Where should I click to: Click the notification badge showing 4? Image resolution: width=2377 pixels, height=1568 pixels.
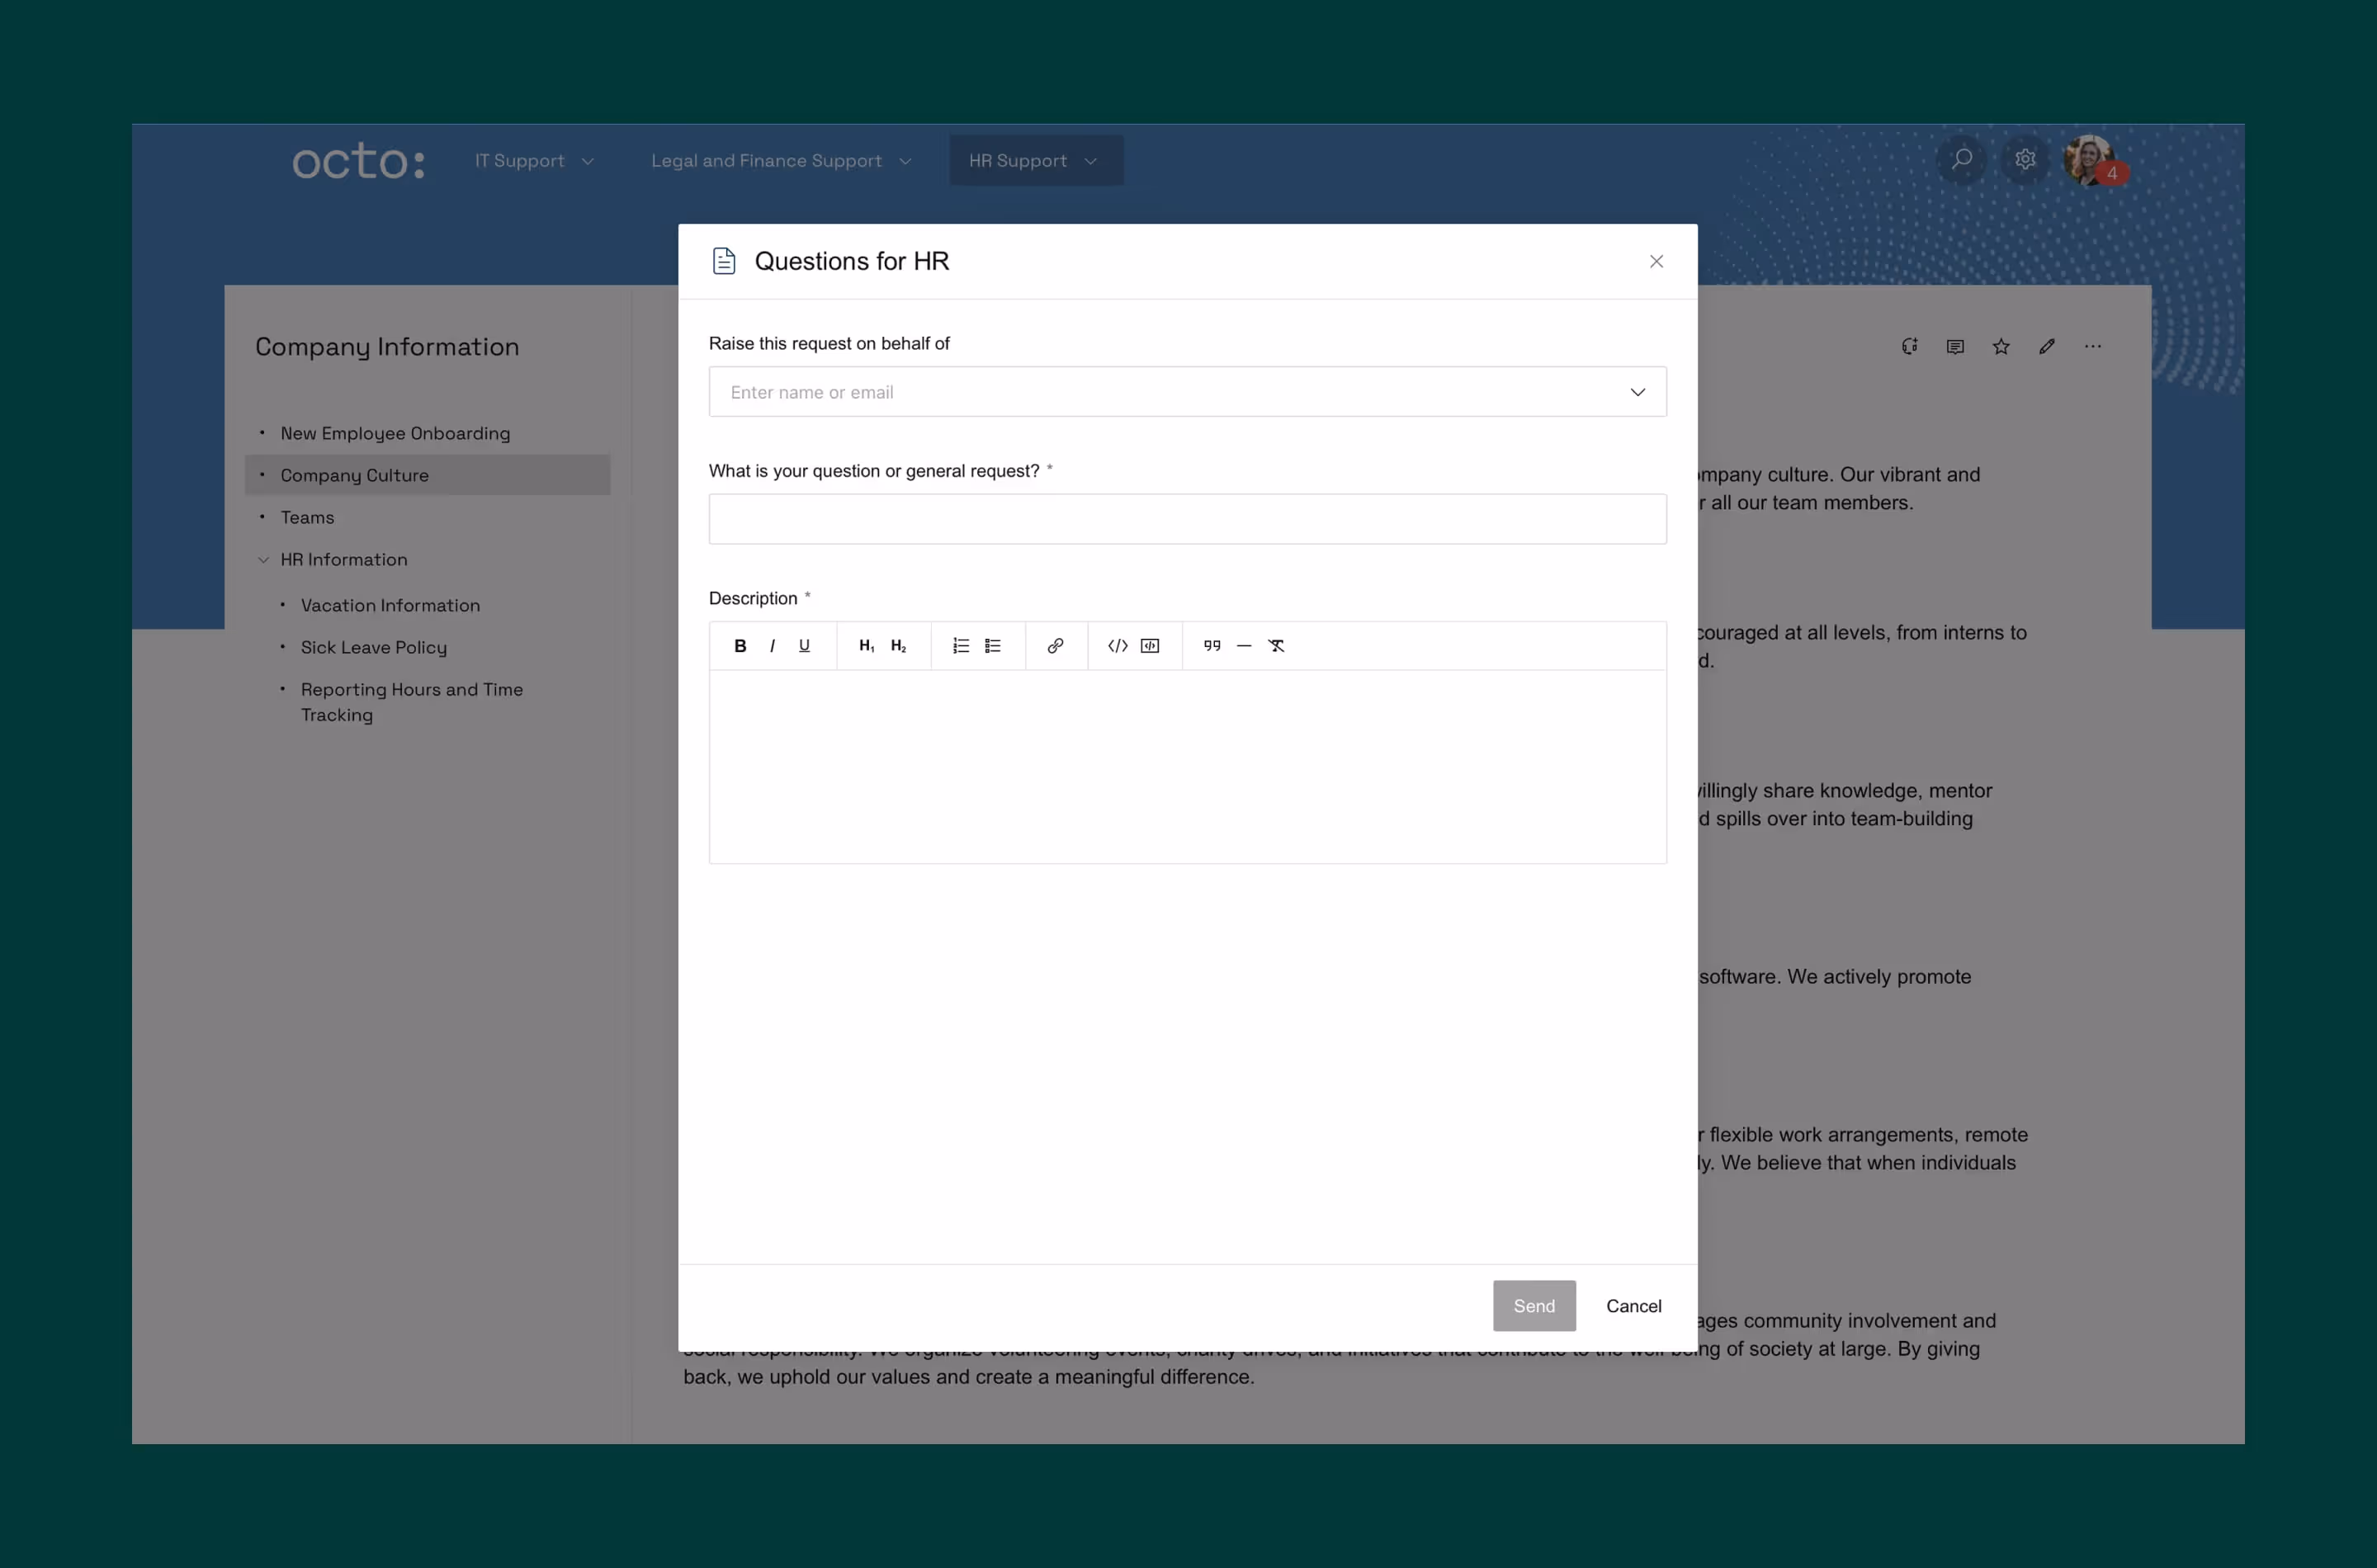[x=2112, y=173]
